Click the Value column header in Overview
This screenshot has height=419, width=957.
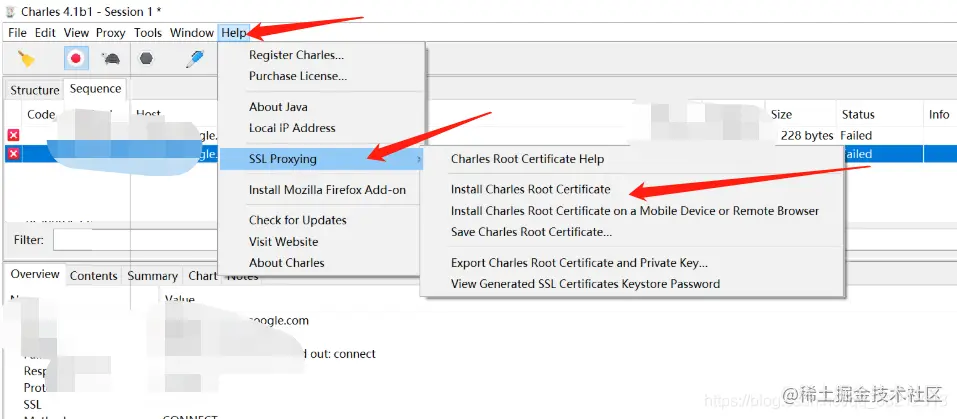click(x=179, y=299)
